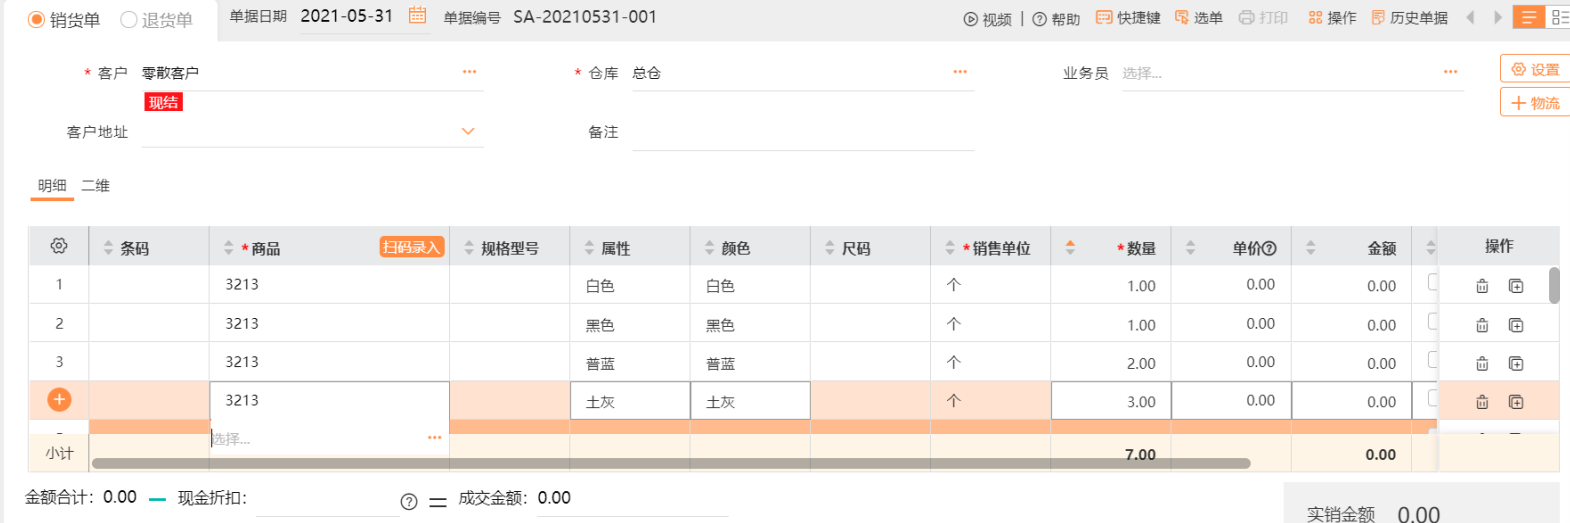The image size is (1570, 523).
Task: Click the 物流 logistics button
Action: (1535, 103)
